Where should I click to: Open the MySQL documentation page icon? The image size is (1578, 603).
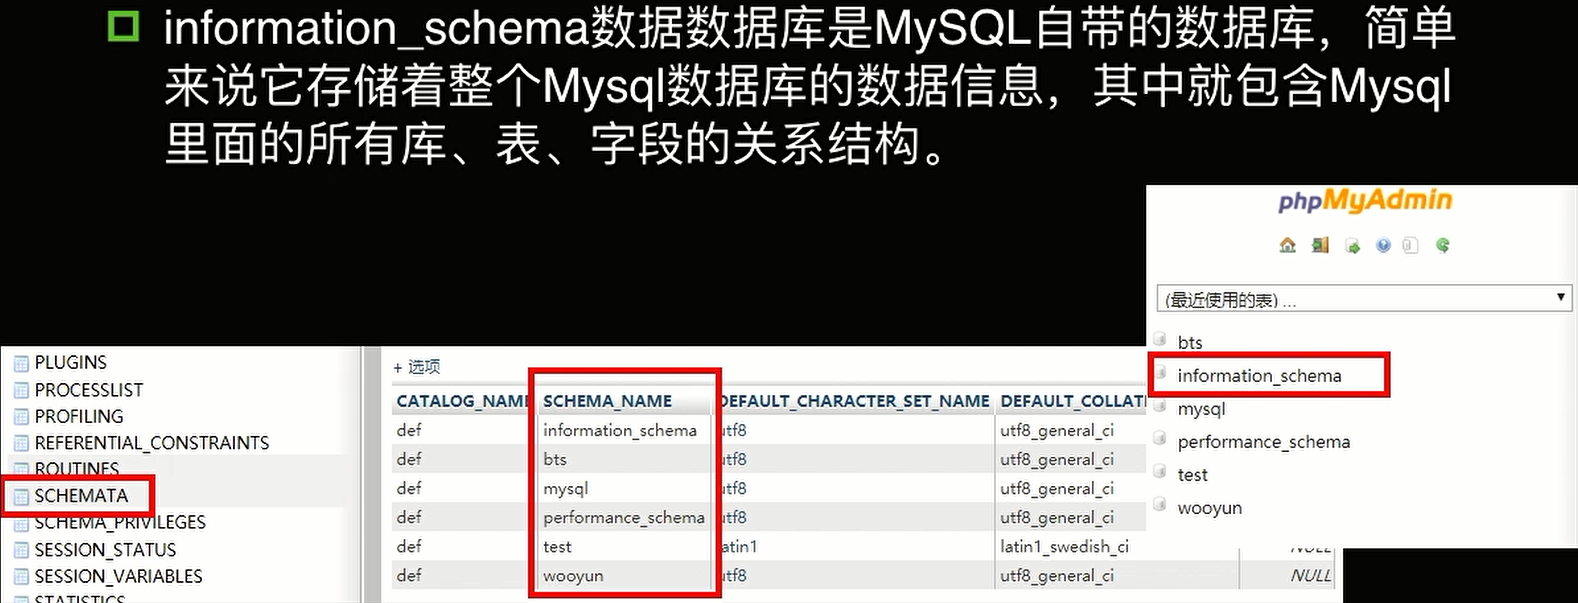click(x=1410, y=245)
